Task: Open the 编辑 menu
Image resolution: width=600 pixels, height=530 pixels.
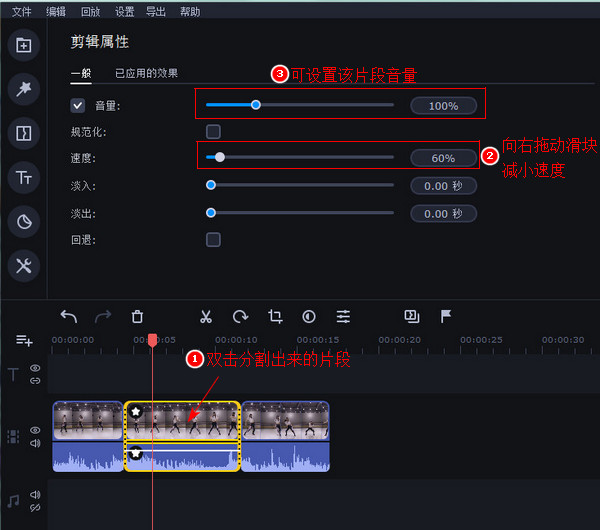Action: [x=56, y=12]
